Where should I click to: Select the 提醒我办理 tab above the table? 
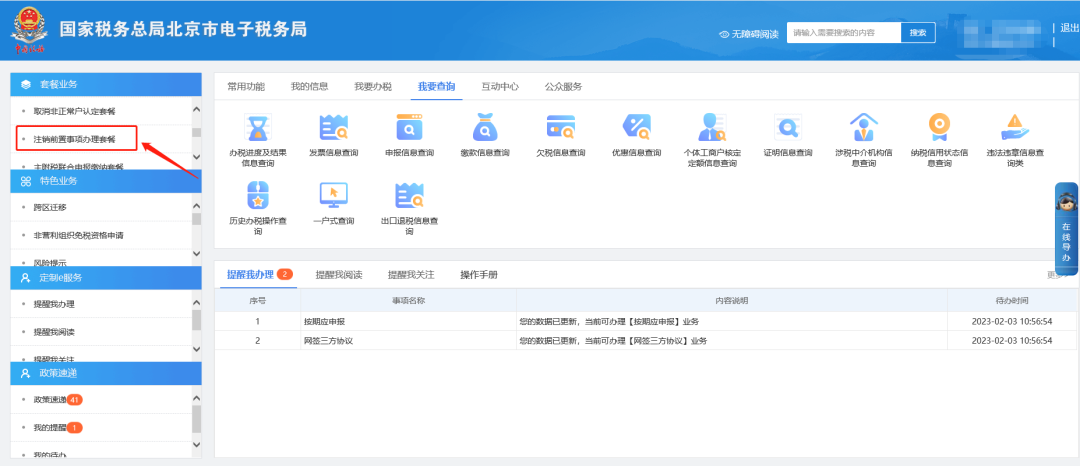[251, 275]
